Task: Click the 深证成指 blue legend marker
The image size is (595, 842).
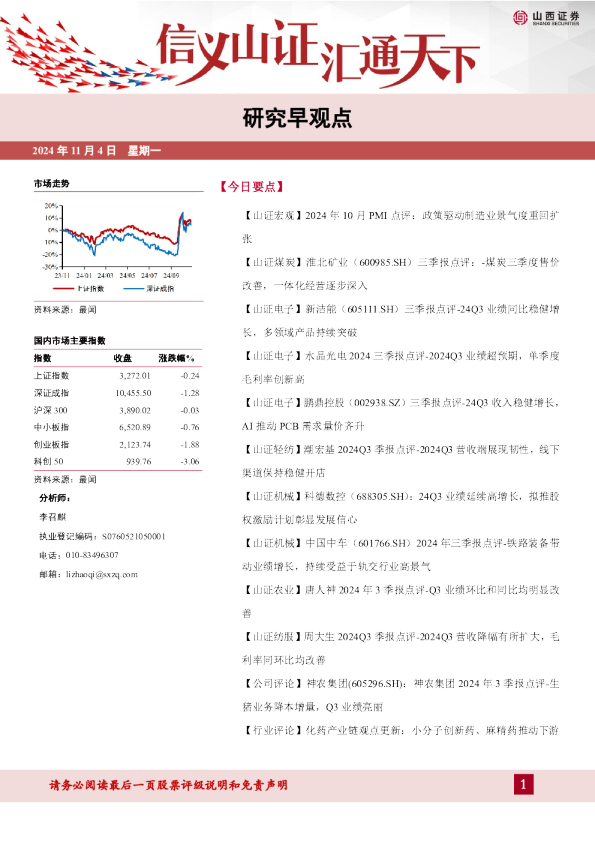Action: click(133, 289)
